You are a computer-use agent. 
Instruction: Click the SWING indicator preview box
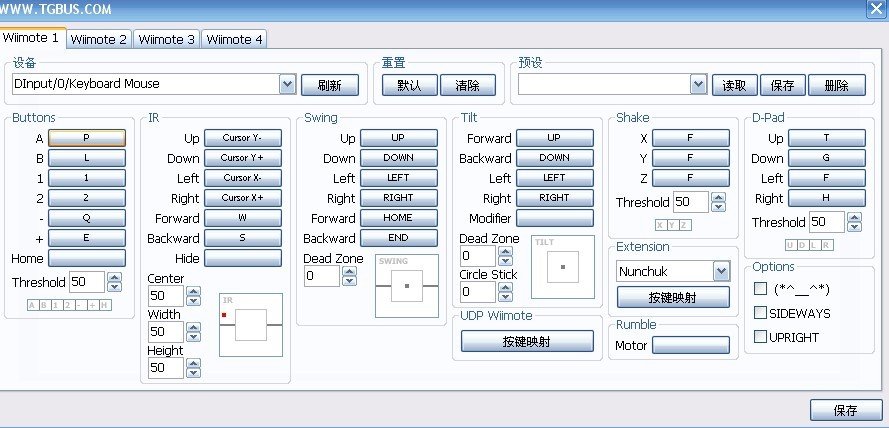click(406, 286)
